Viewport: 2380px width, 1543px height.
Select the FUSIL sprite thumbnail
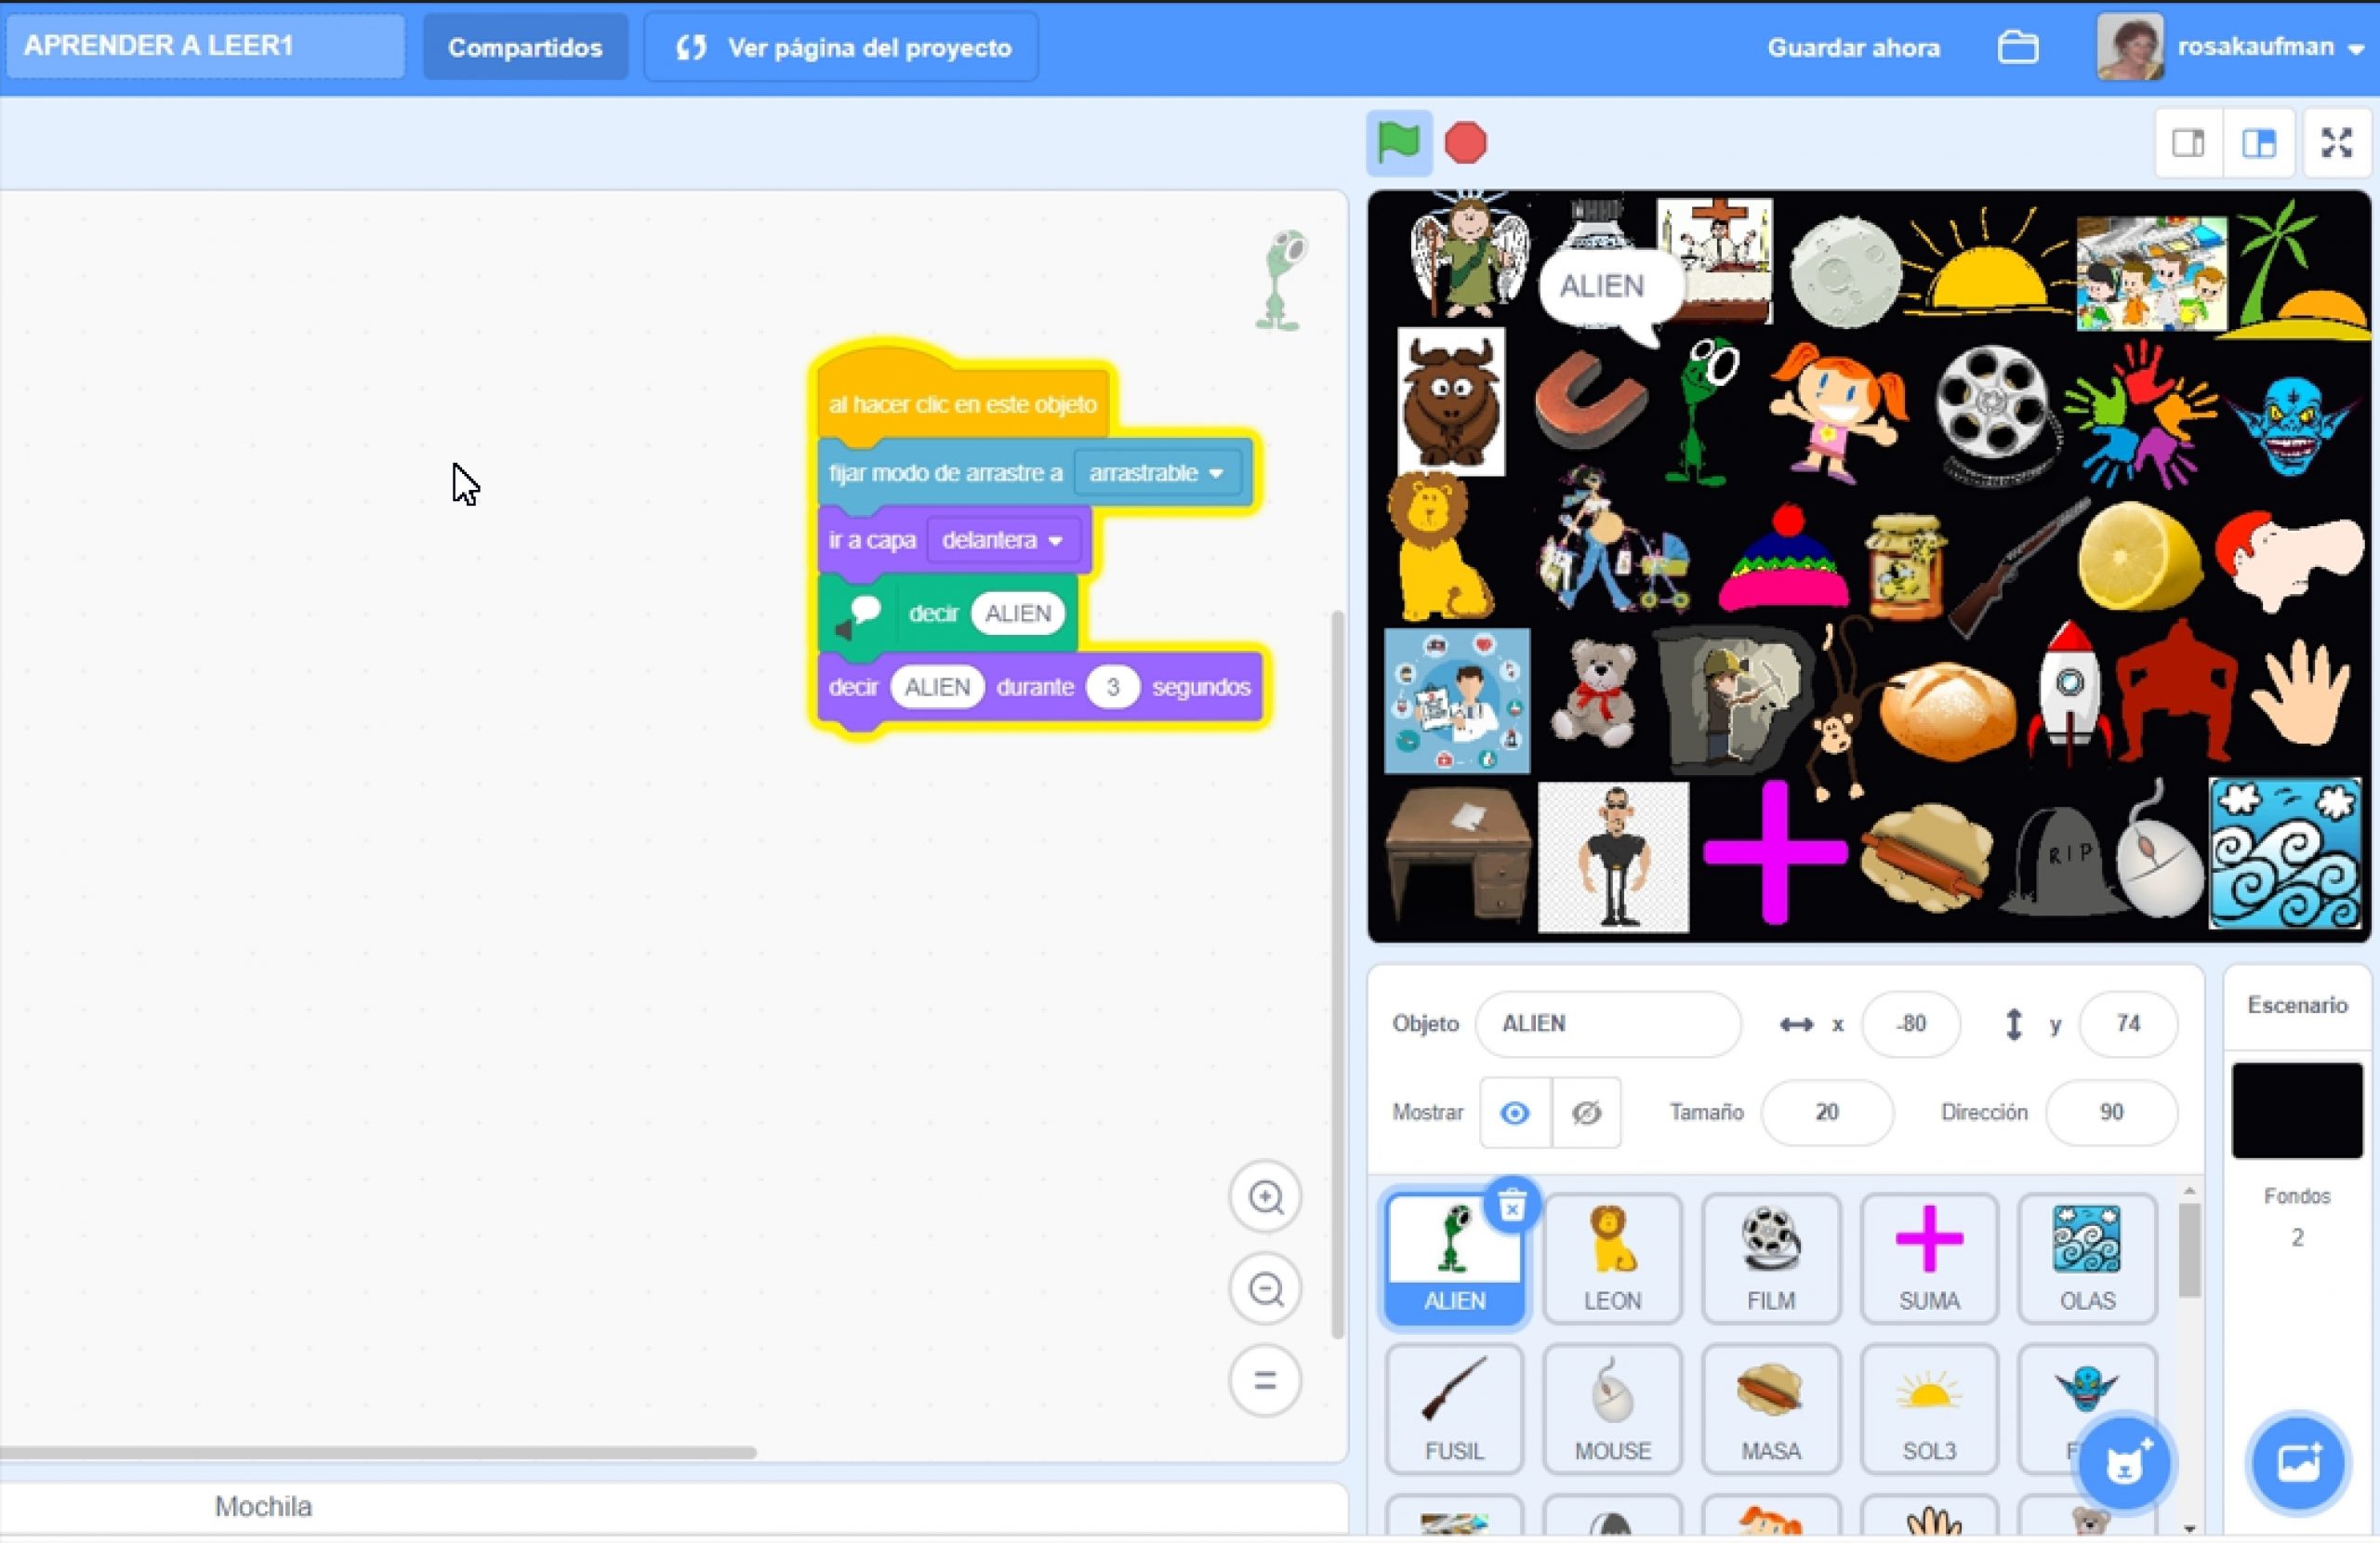click(1454, 1410)
